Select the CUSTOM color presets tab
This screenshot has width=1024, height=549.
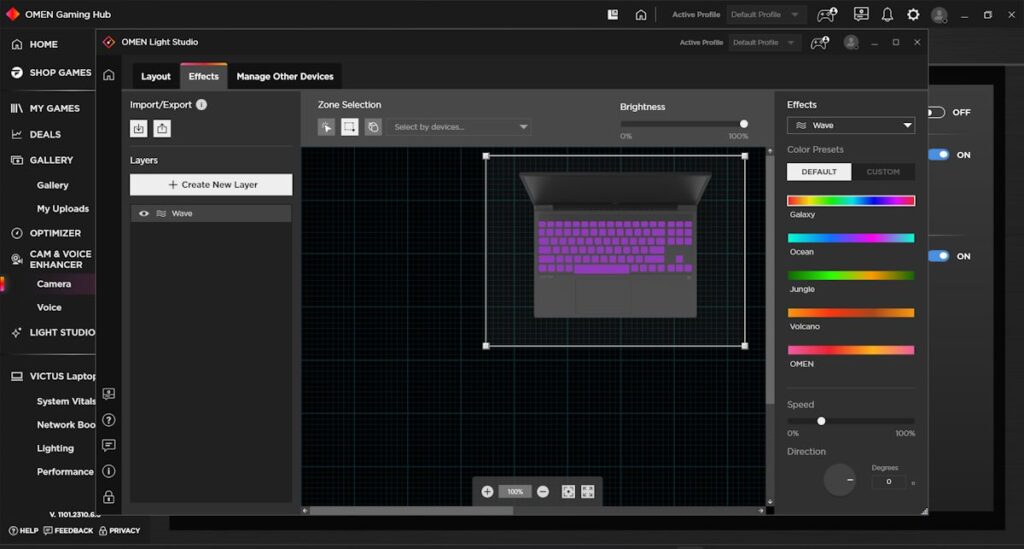click(x=883, y=172)
